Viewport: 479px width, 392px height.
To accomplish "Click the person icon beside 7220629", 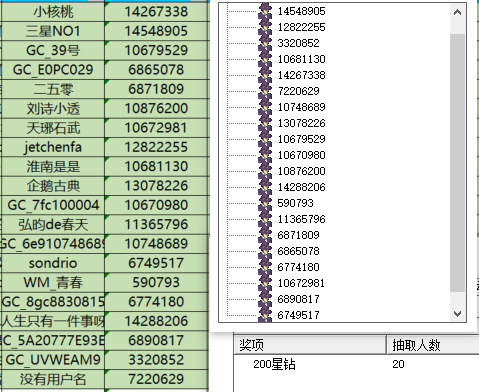I will click(265, 91).
